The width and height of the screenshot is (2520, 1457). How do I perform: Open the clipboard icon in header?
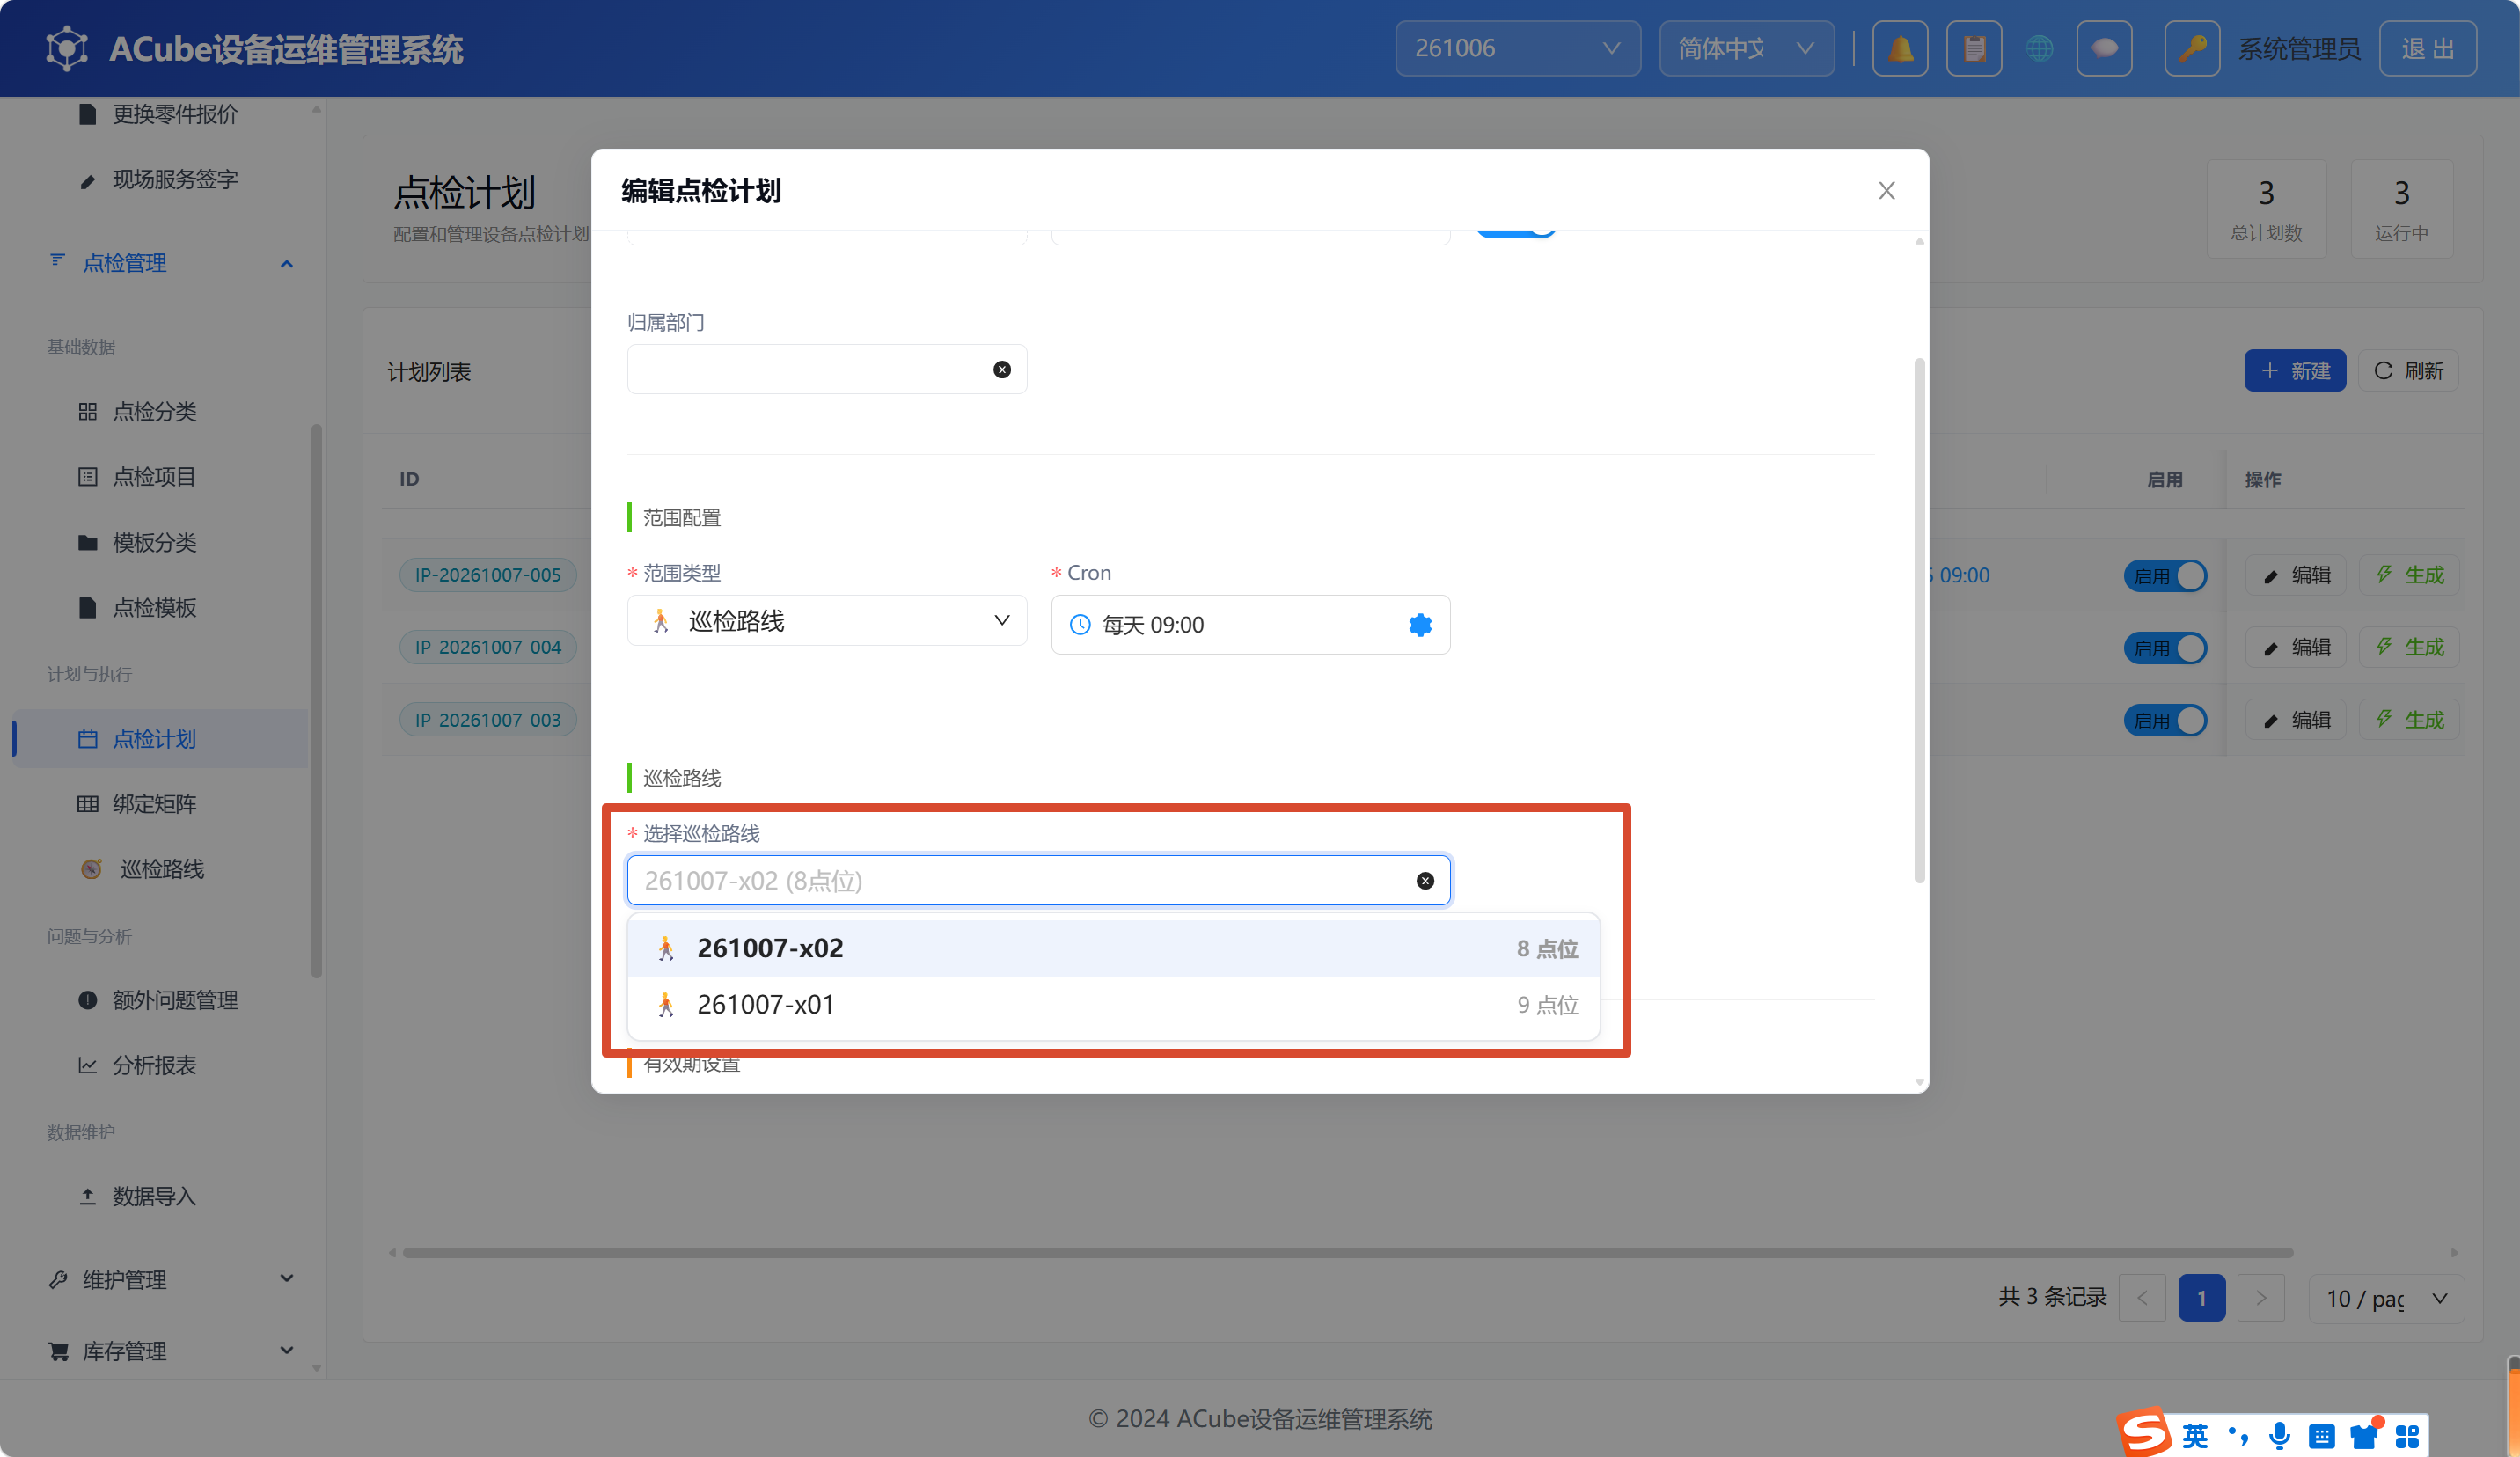[1974, 48]
